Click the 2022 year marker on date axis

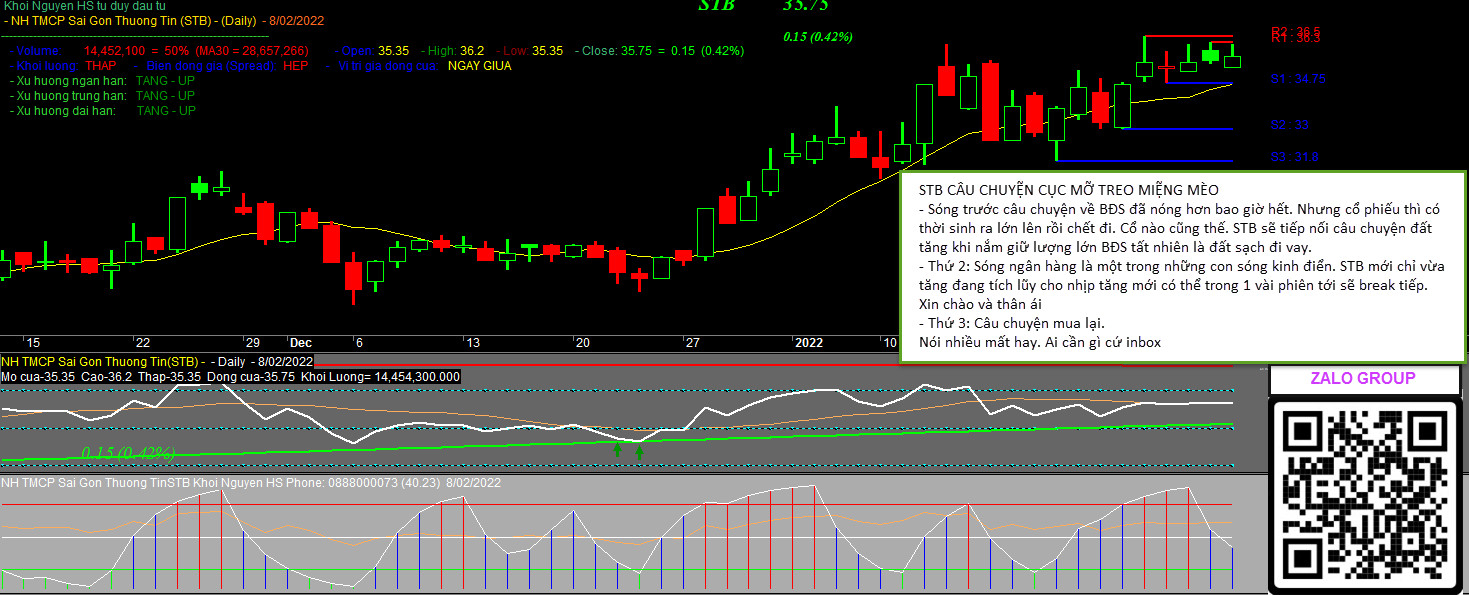coord(808,343)
